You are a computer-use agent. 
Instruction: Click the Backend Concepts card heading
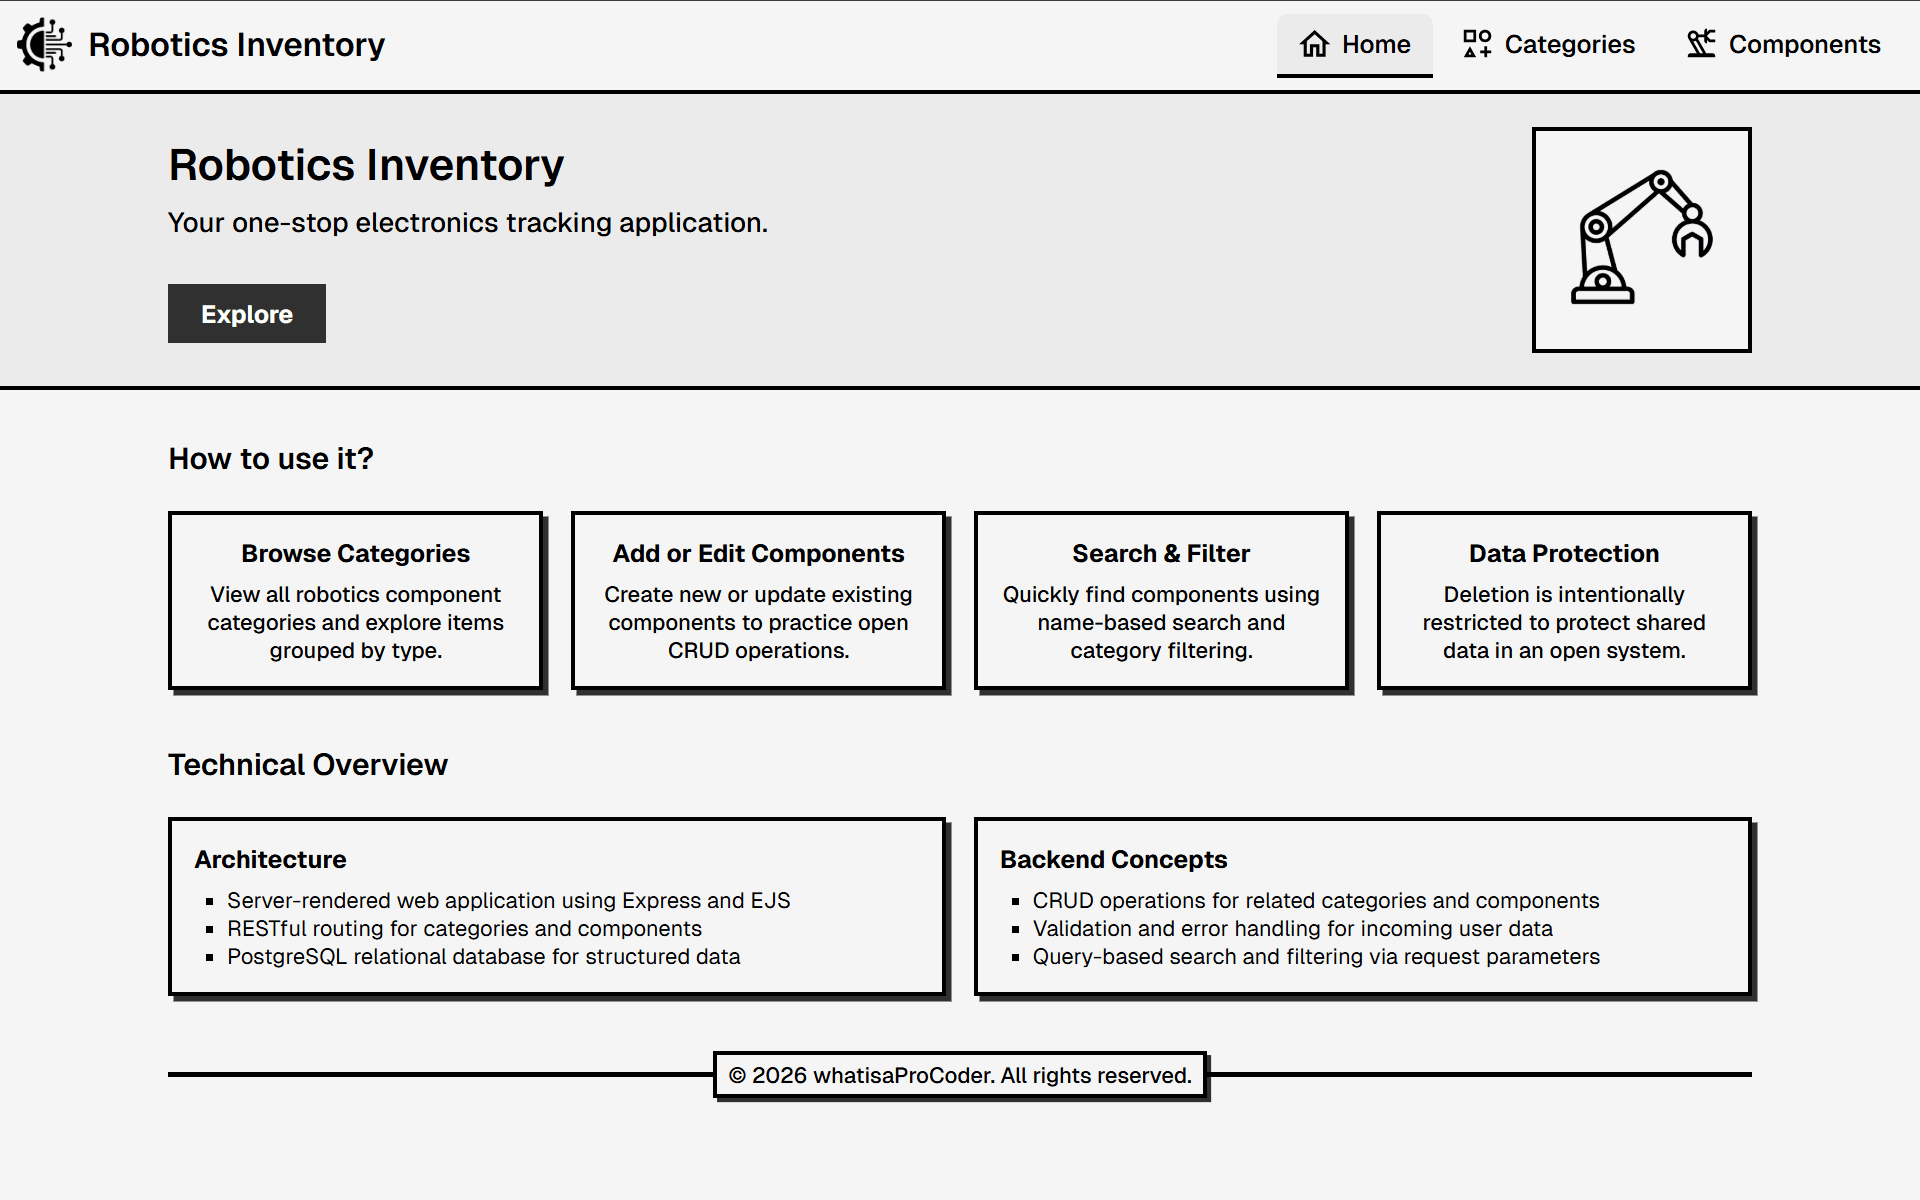point(1113,859)
